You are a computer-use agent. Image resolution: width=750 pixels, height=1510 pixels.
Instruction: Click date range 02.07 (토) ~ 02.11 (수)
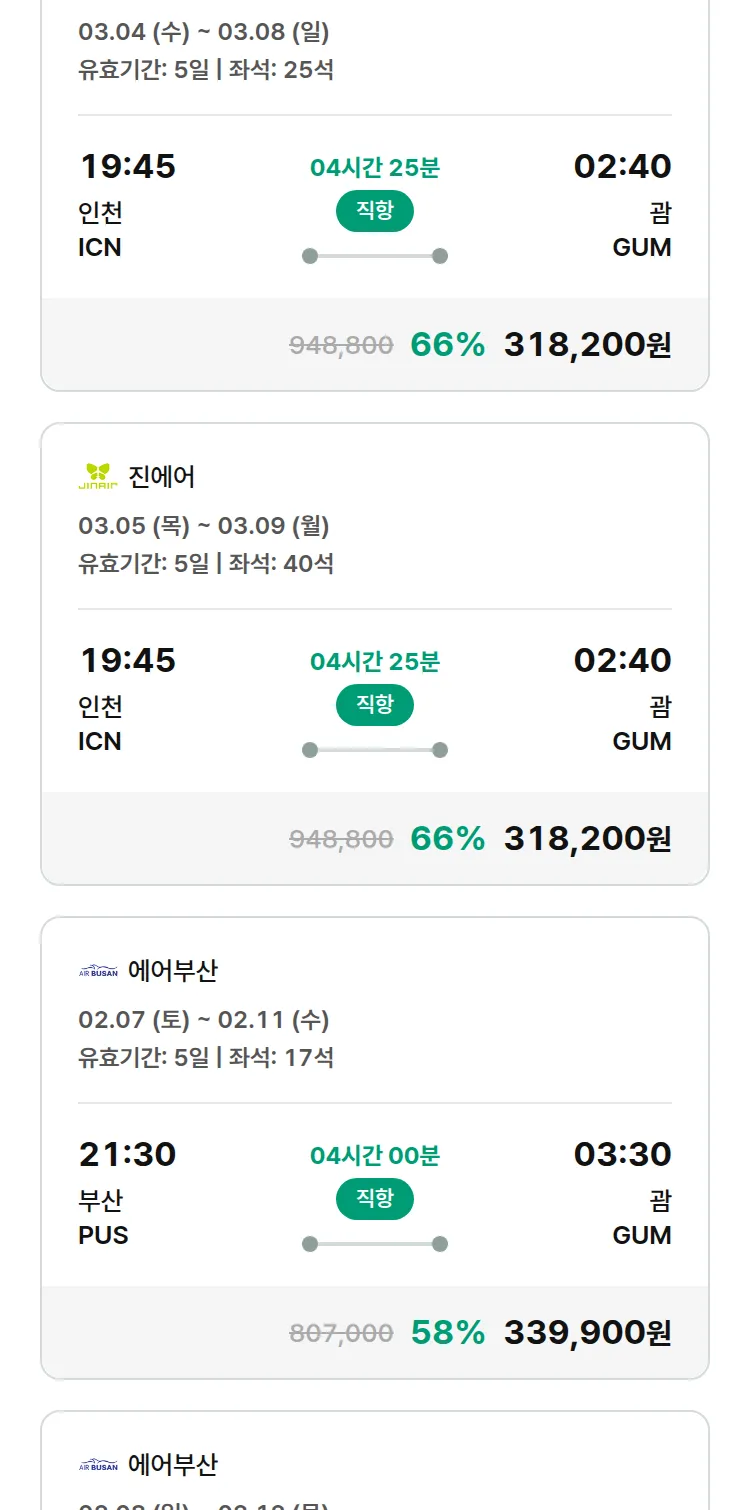pyautogui.click(x=204, y=1020)
